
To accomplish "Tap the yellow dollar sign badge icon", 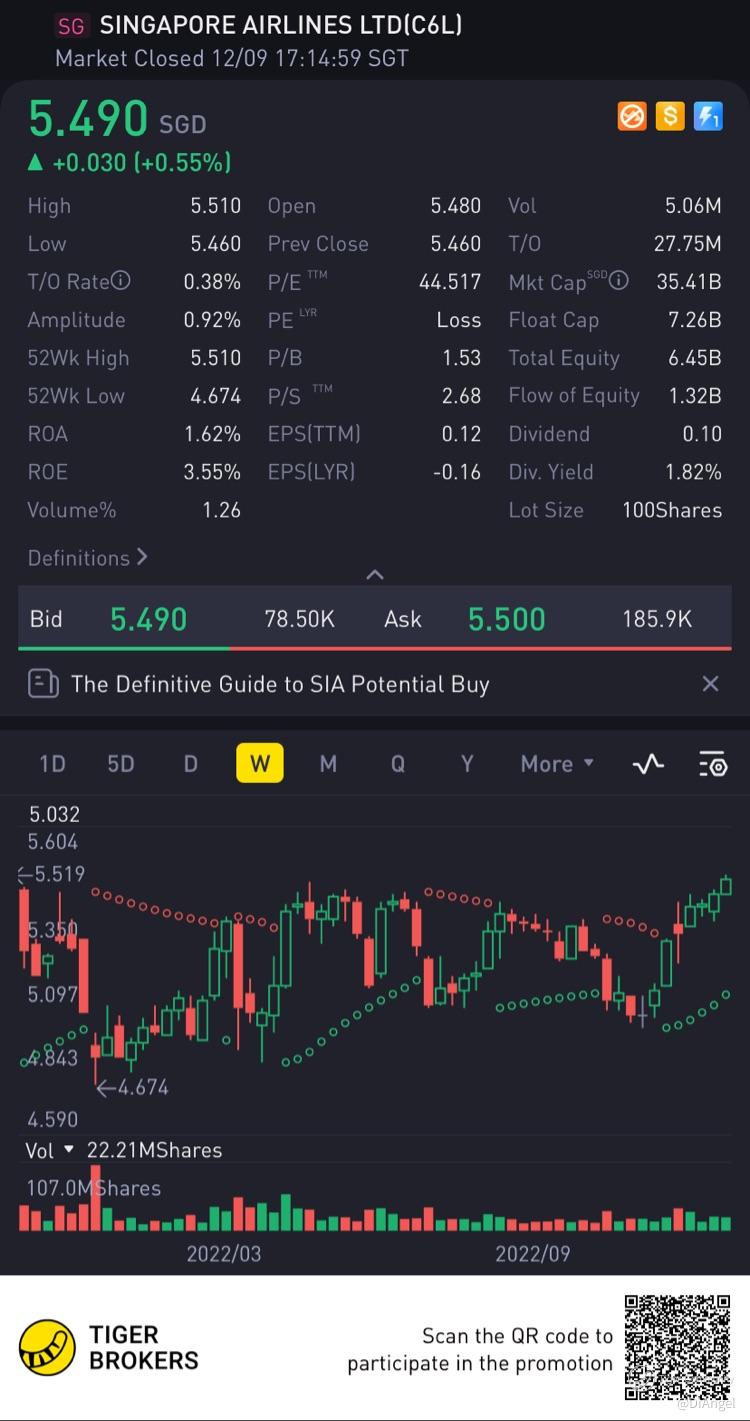I will (670, 117).
